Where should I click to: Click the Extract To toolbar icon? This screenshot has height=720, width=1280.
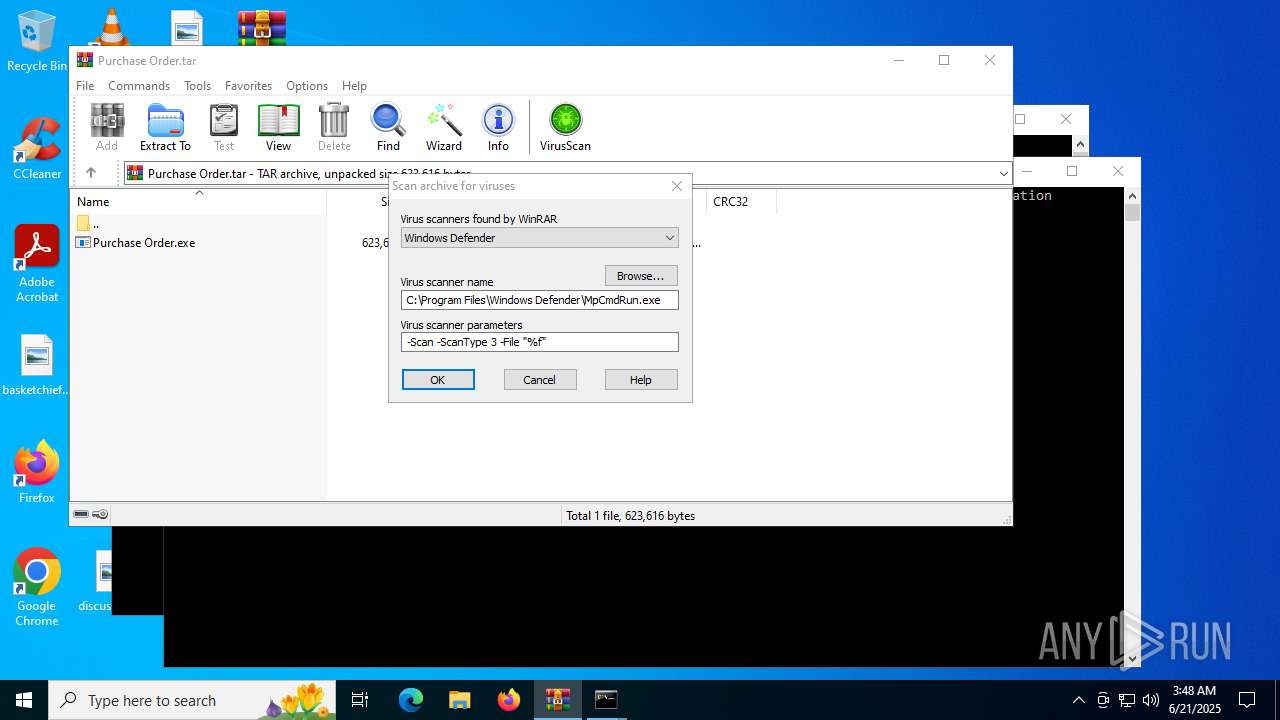pyautogui.click(x=165, y=127)
